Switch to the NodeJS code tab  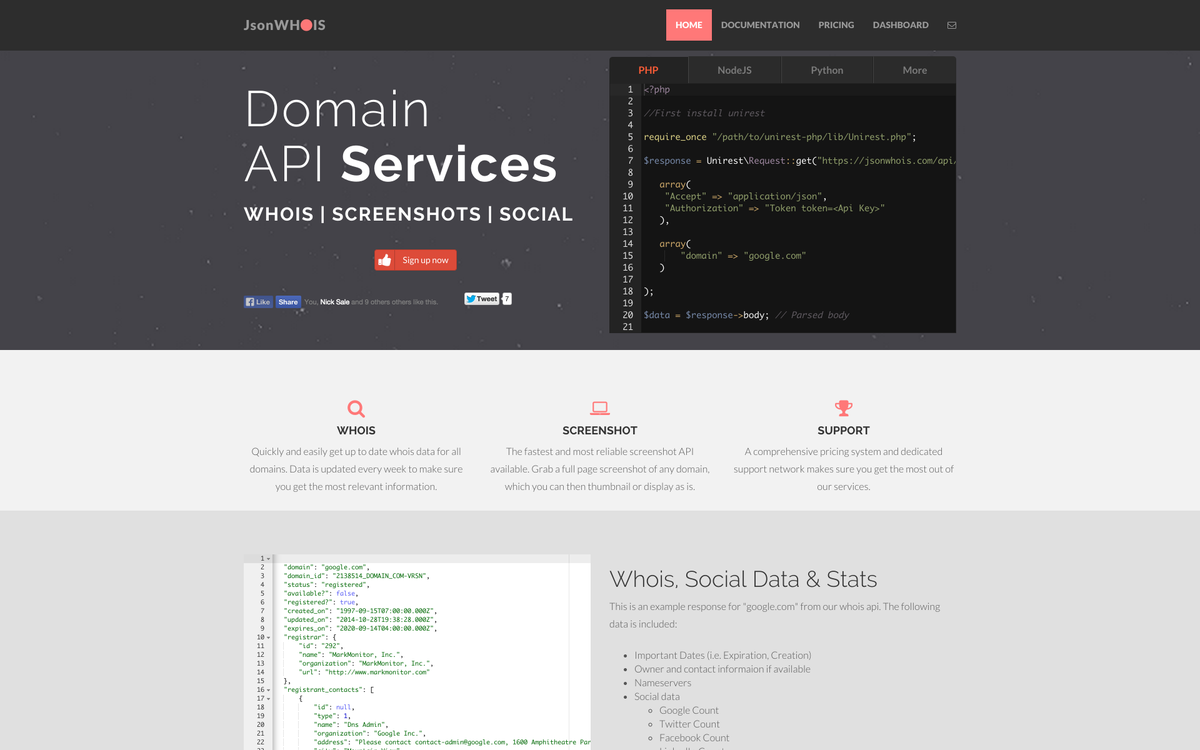pyautogui.click(x=735, y=70)
